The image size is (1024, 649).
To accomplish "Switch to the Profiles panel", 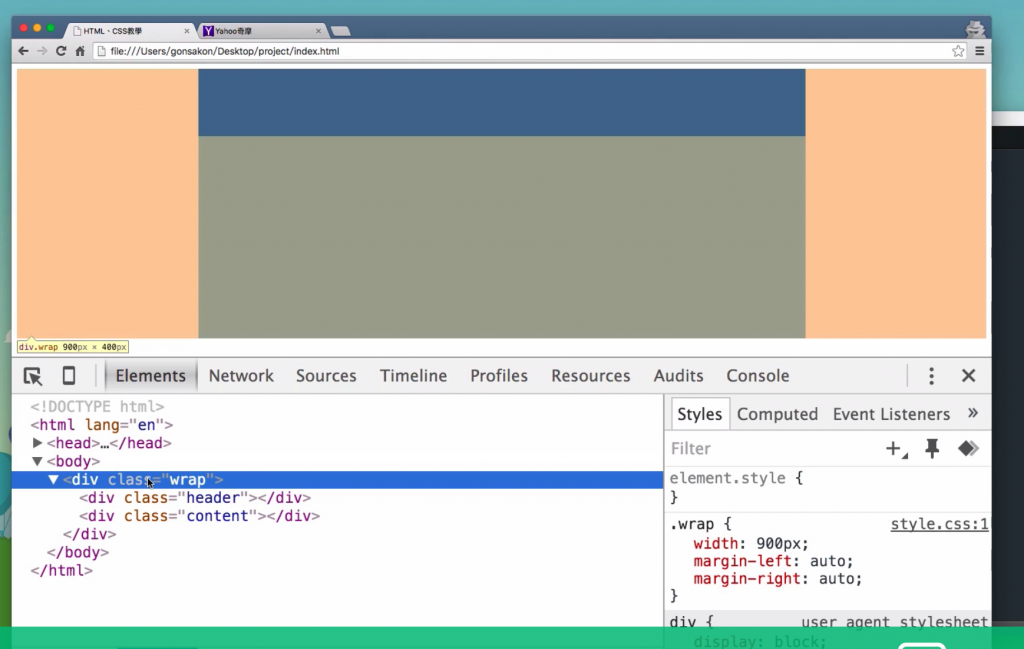I will click(x=499, y=375).
